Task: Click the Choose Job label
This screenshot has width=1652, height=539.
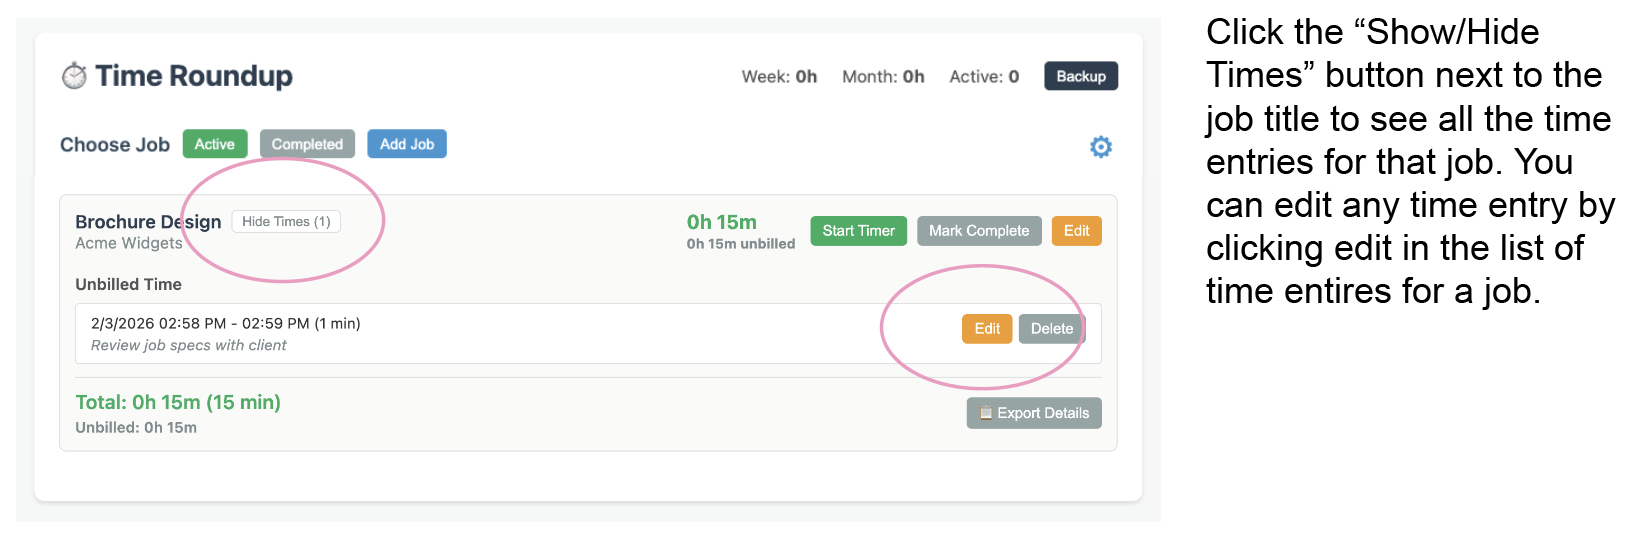Action: coord(115,145)
